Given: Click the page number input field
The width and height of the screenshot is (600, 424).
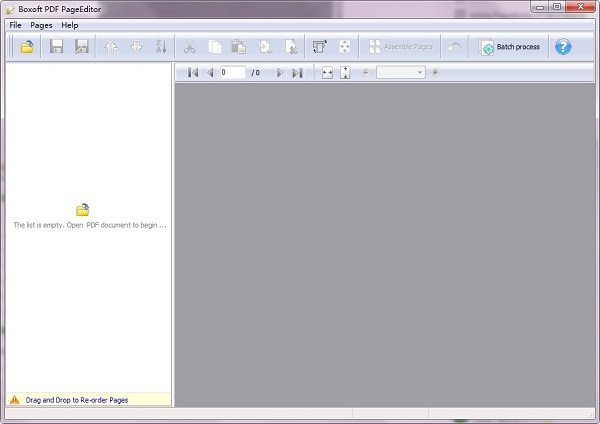Looking at the screenshot, I should 232,73.
